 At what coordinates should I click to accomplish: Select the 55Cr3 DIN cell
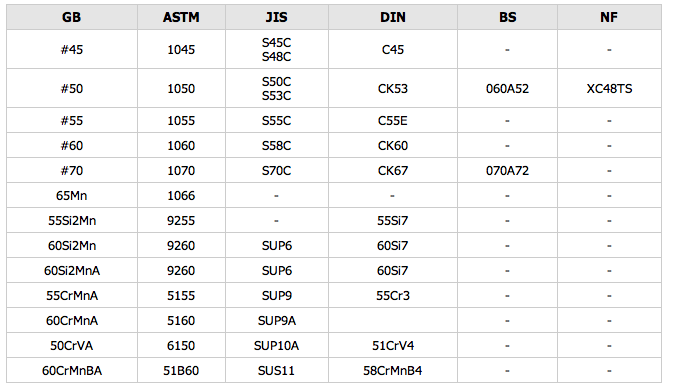point(393,295)
